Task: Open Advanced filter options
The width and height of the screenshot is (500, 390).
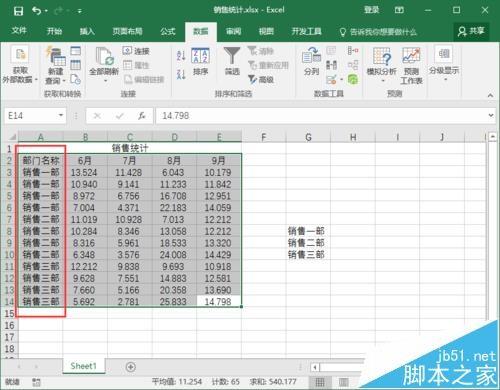Action: [x=261, y=79]
